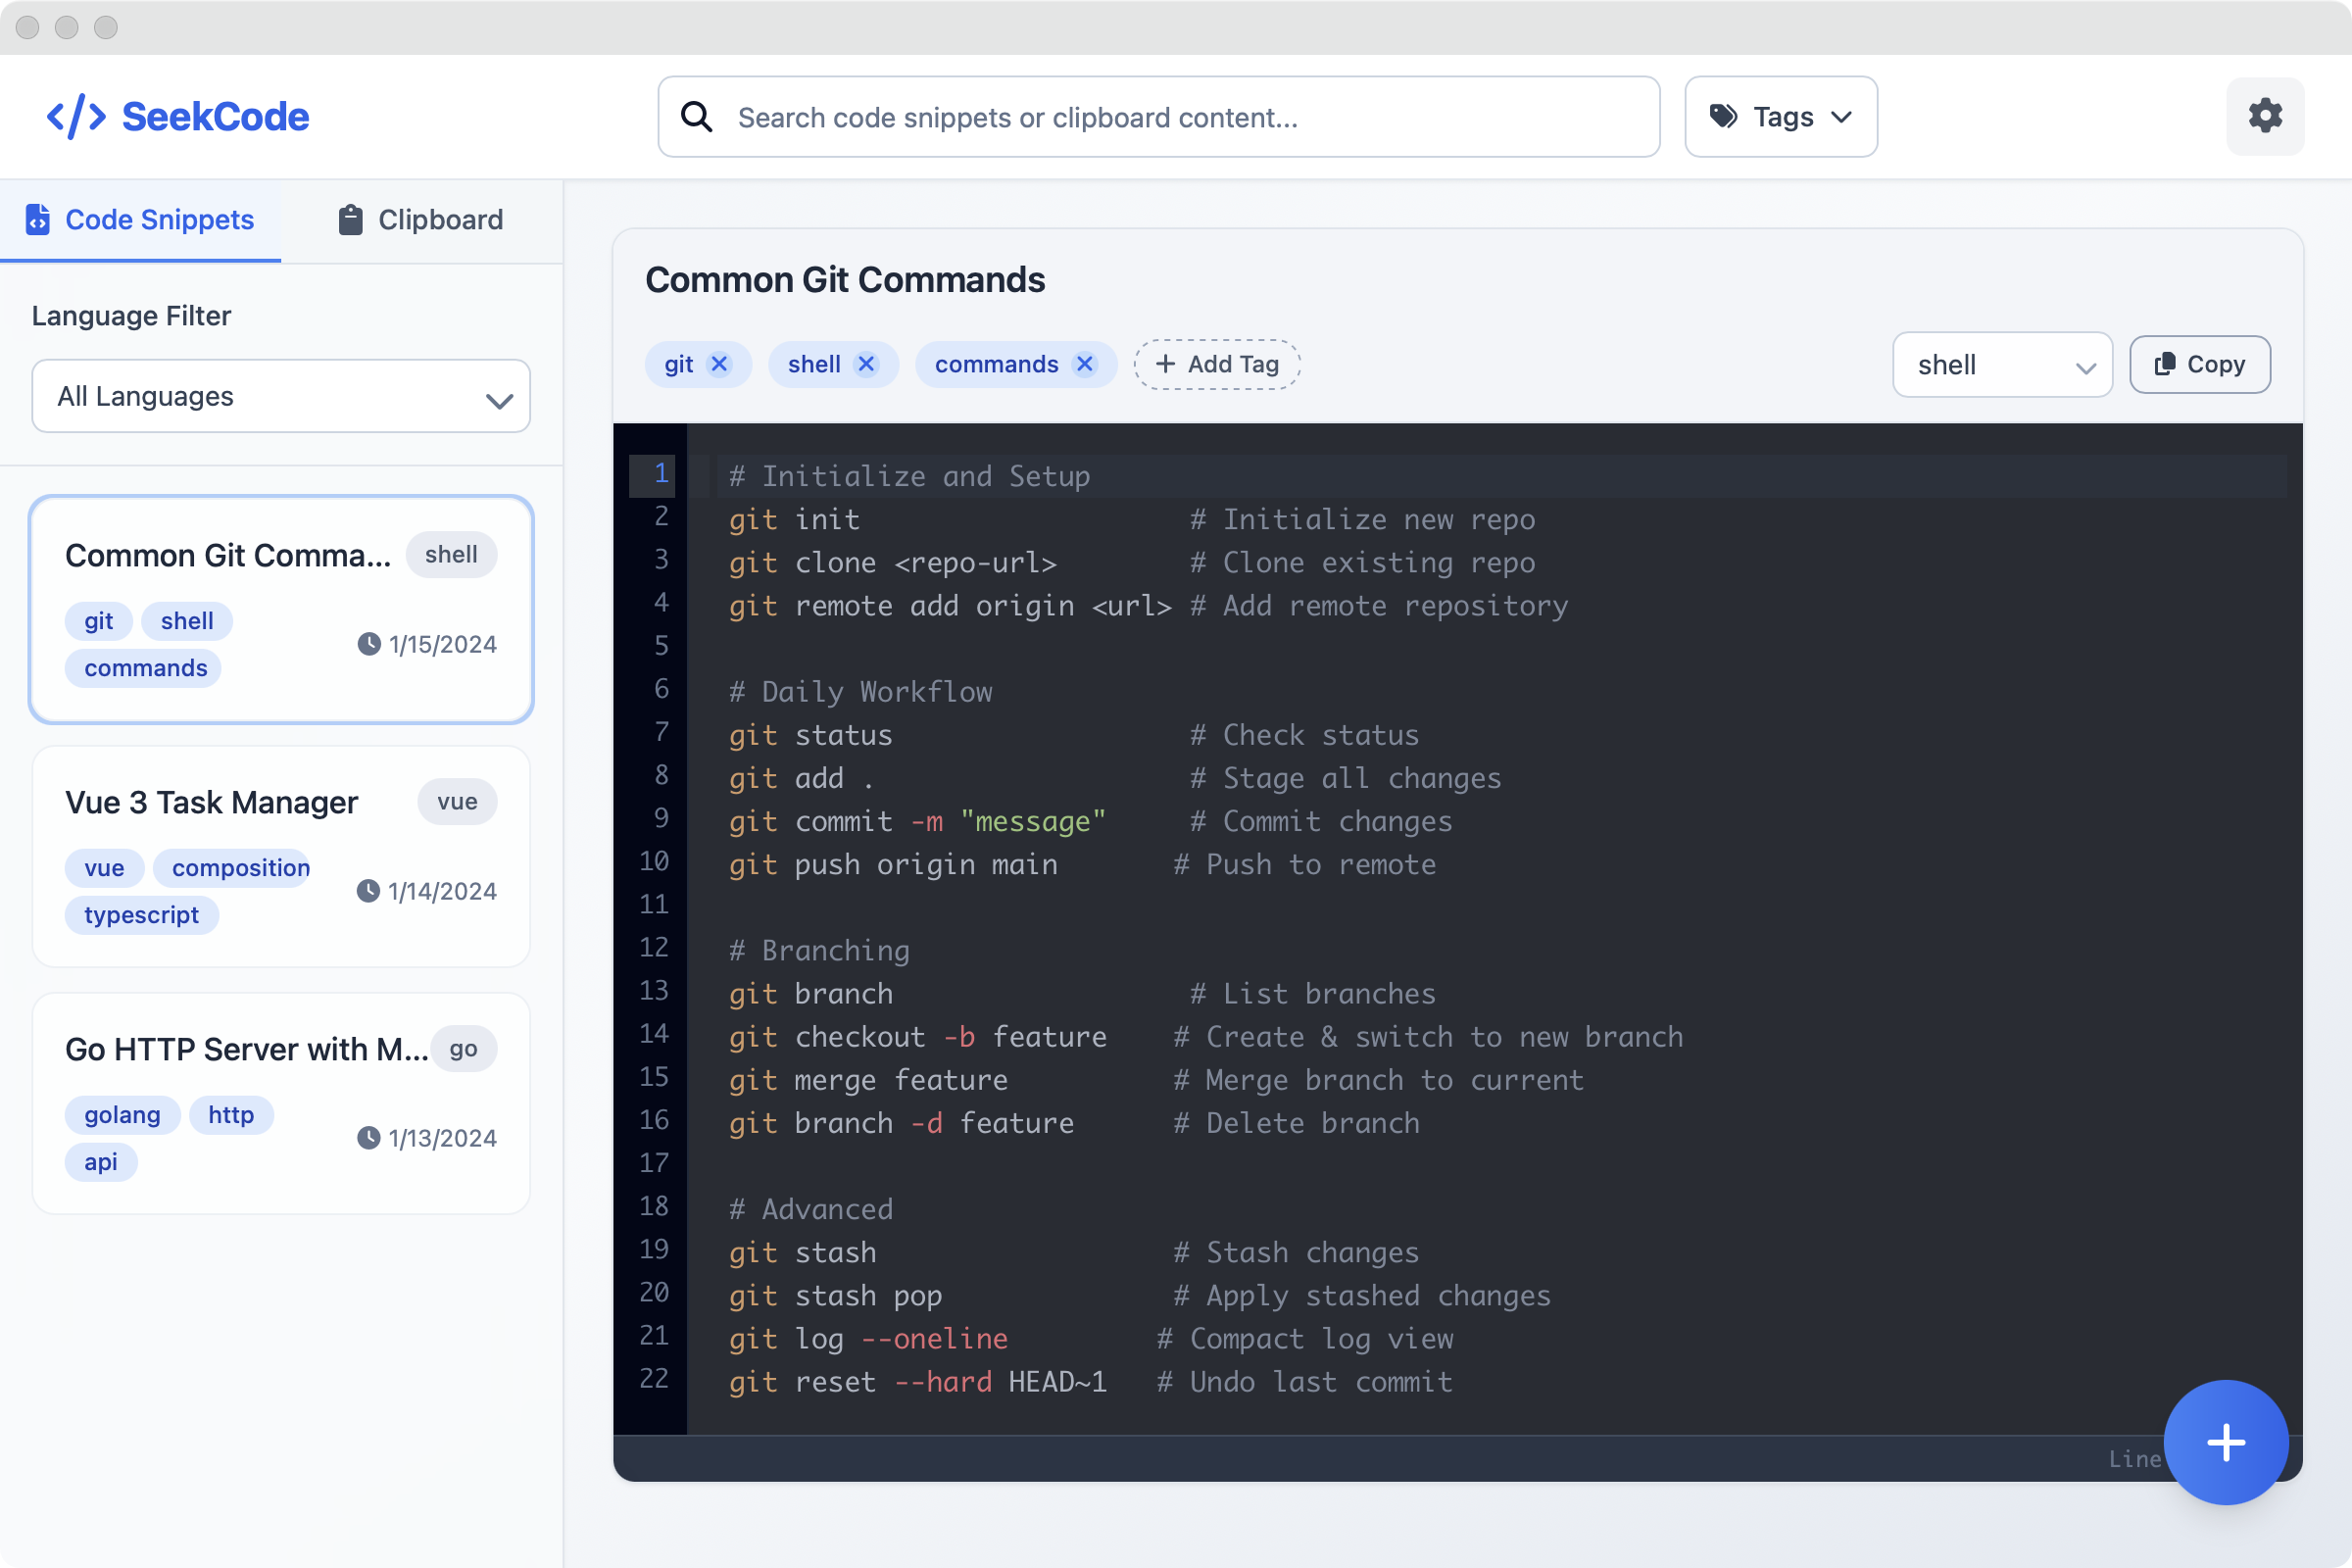
Task: Click the copy icon inside the Copy button
Action: coord(2165,364)
